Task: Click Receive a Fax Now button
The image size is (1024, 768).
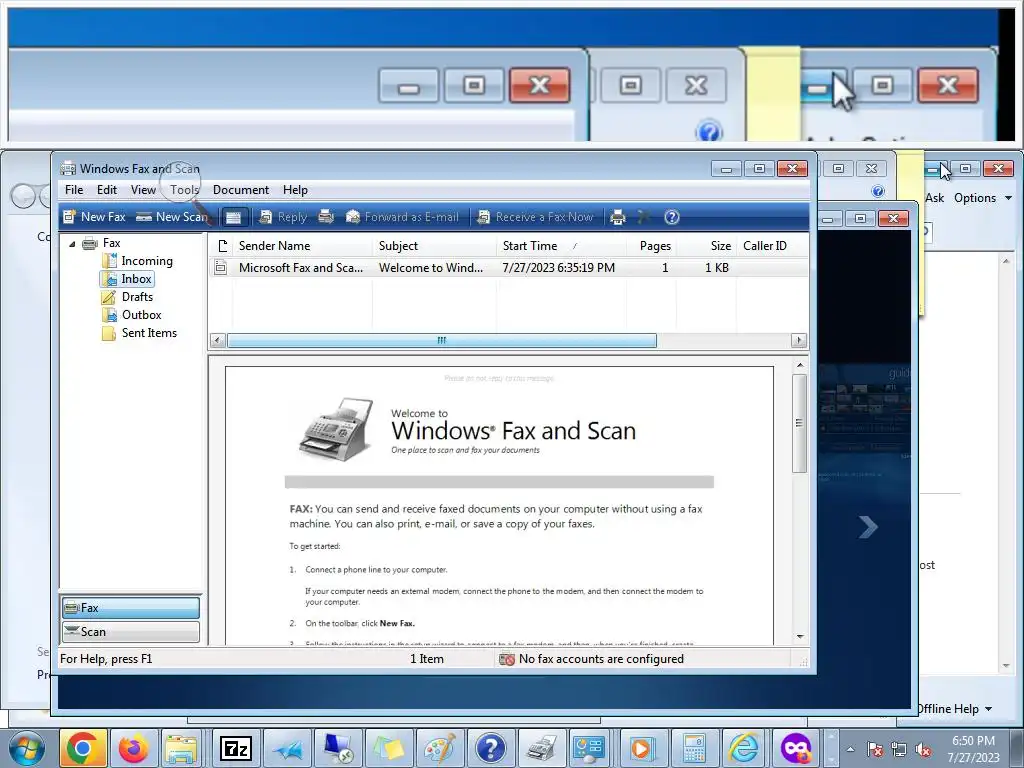Action: (x=535, y=217)
